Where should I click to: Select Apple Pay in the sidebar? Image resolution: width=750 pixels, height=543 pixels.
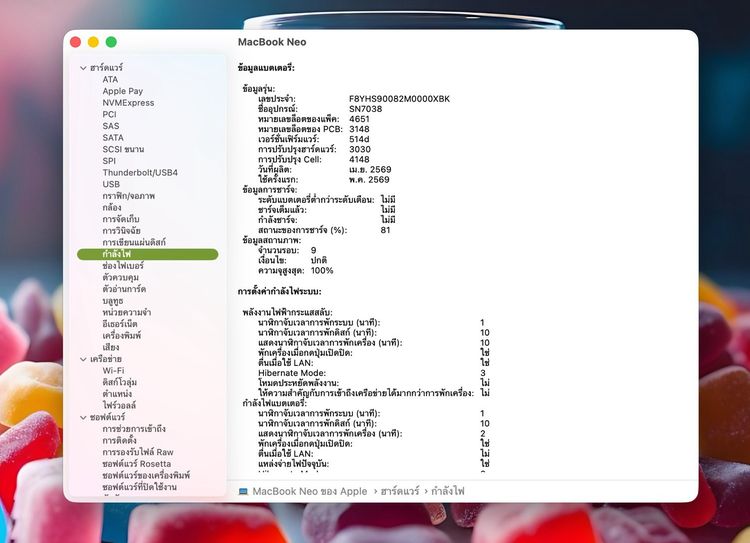(x=122, y=91)
